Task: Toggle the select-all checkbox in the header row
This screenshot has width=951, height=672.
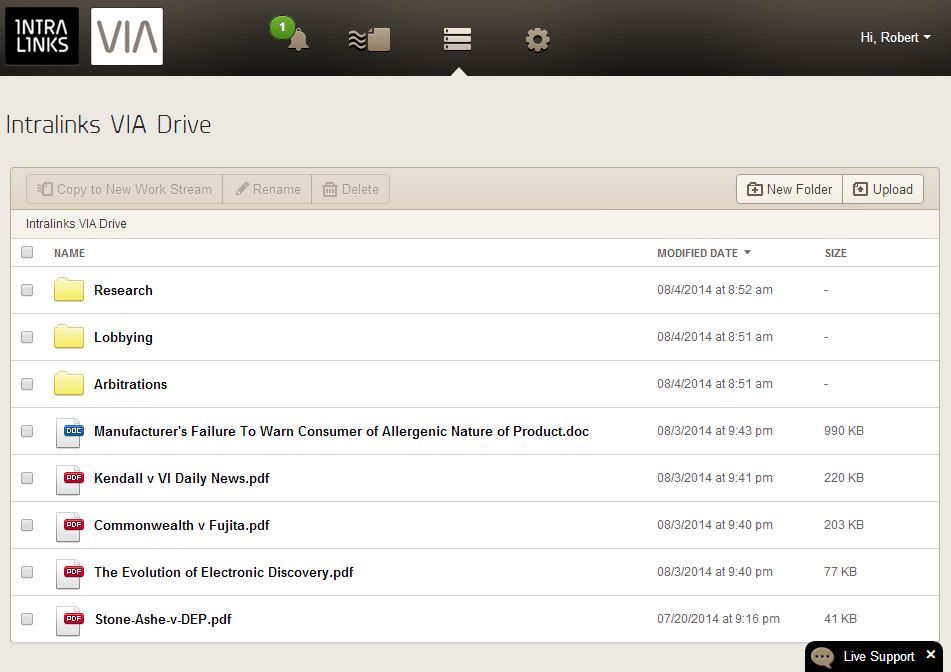Action: tap(27, 252)
